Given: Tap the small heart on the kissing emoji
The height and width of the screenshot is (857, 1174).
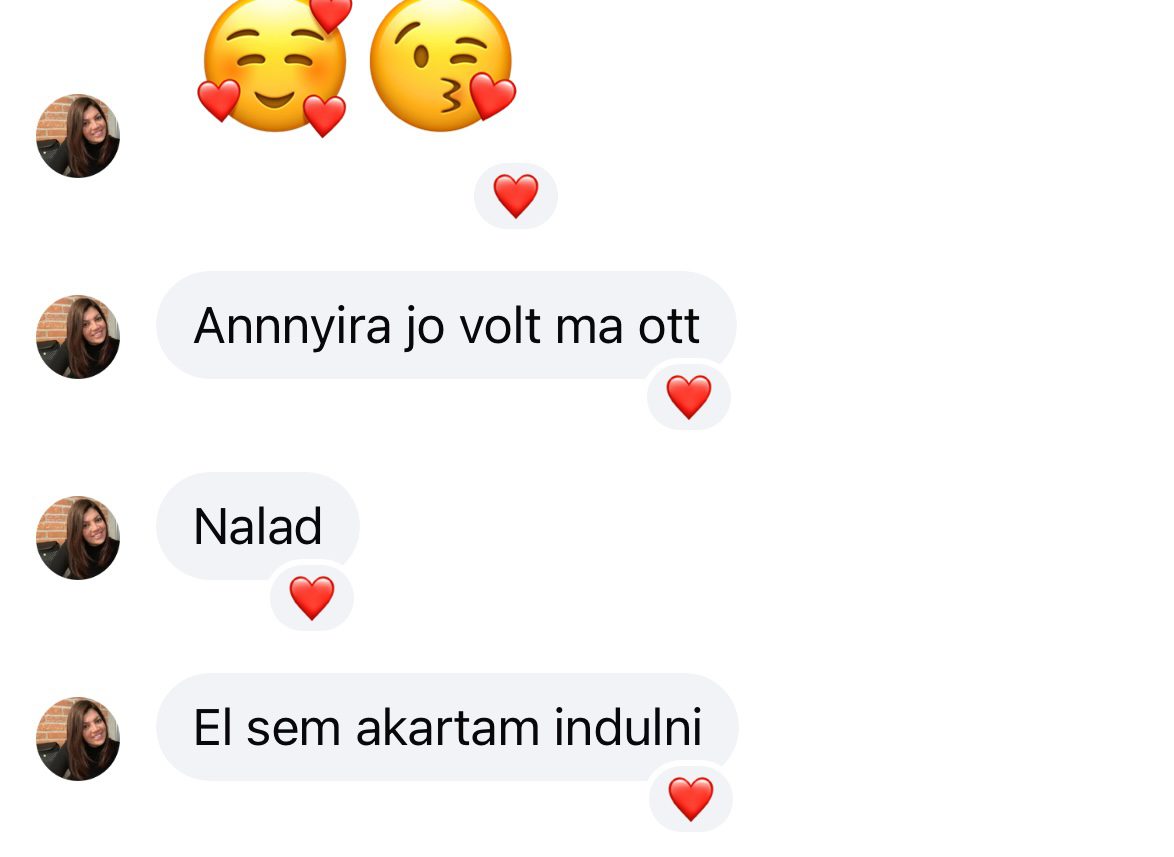Looking at the screenshot, I should coord(493,96).
